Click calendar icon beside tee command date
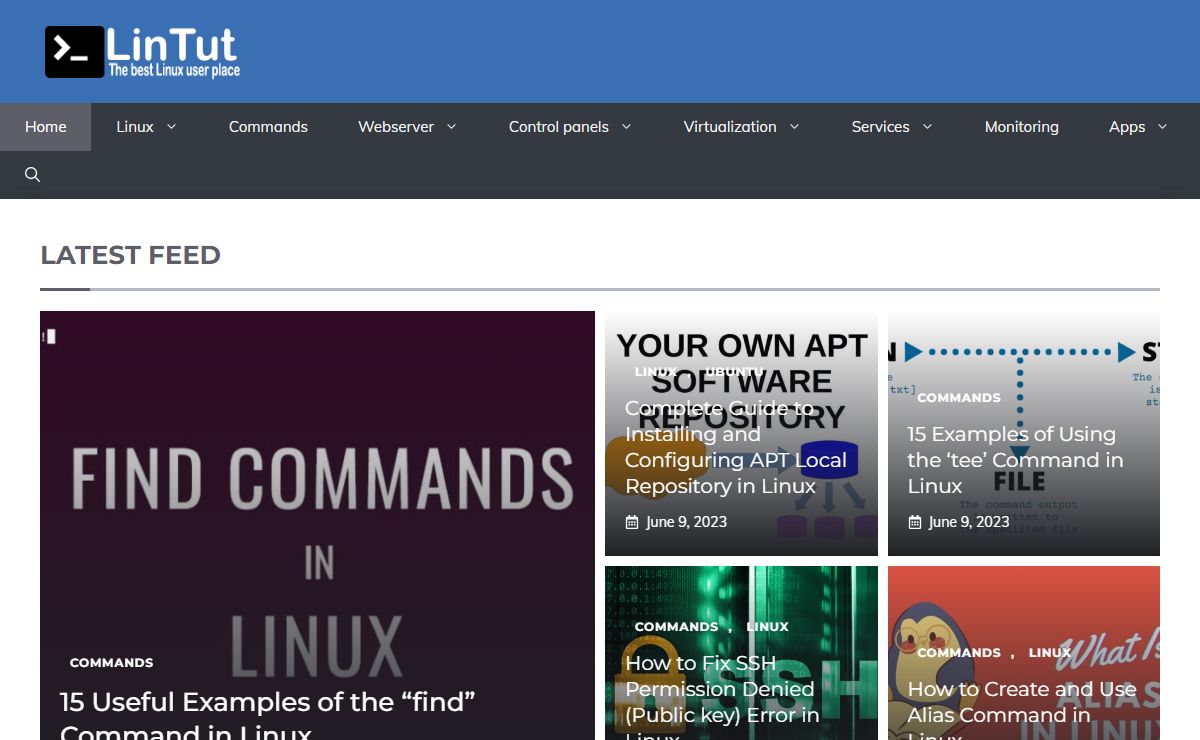1200x740 pixels. 914,522
